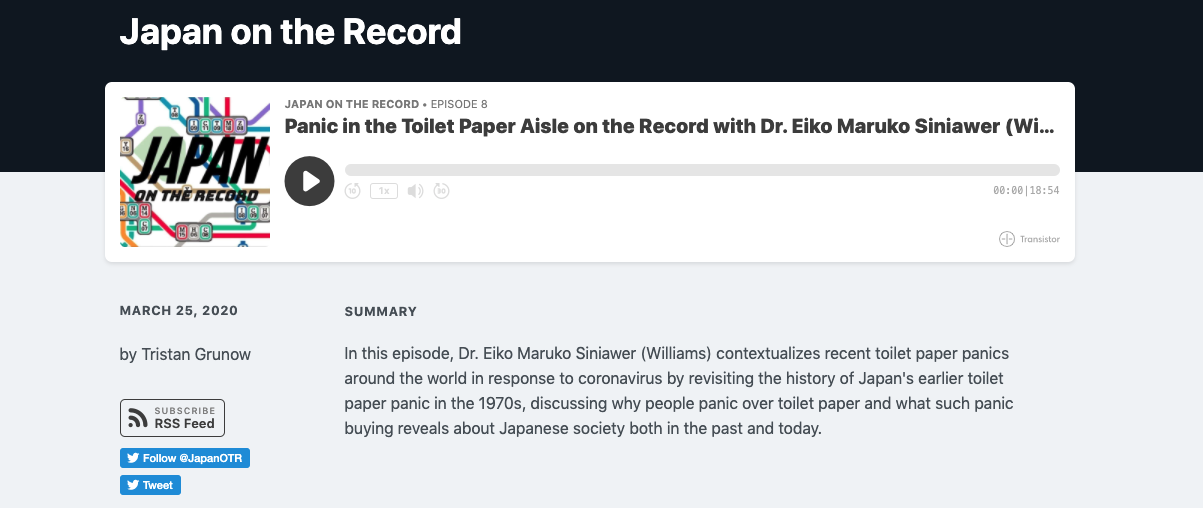Click the Twitter bird on Tweet button
The height and width of the screenshot is (508, 1203).
[132, 485]
